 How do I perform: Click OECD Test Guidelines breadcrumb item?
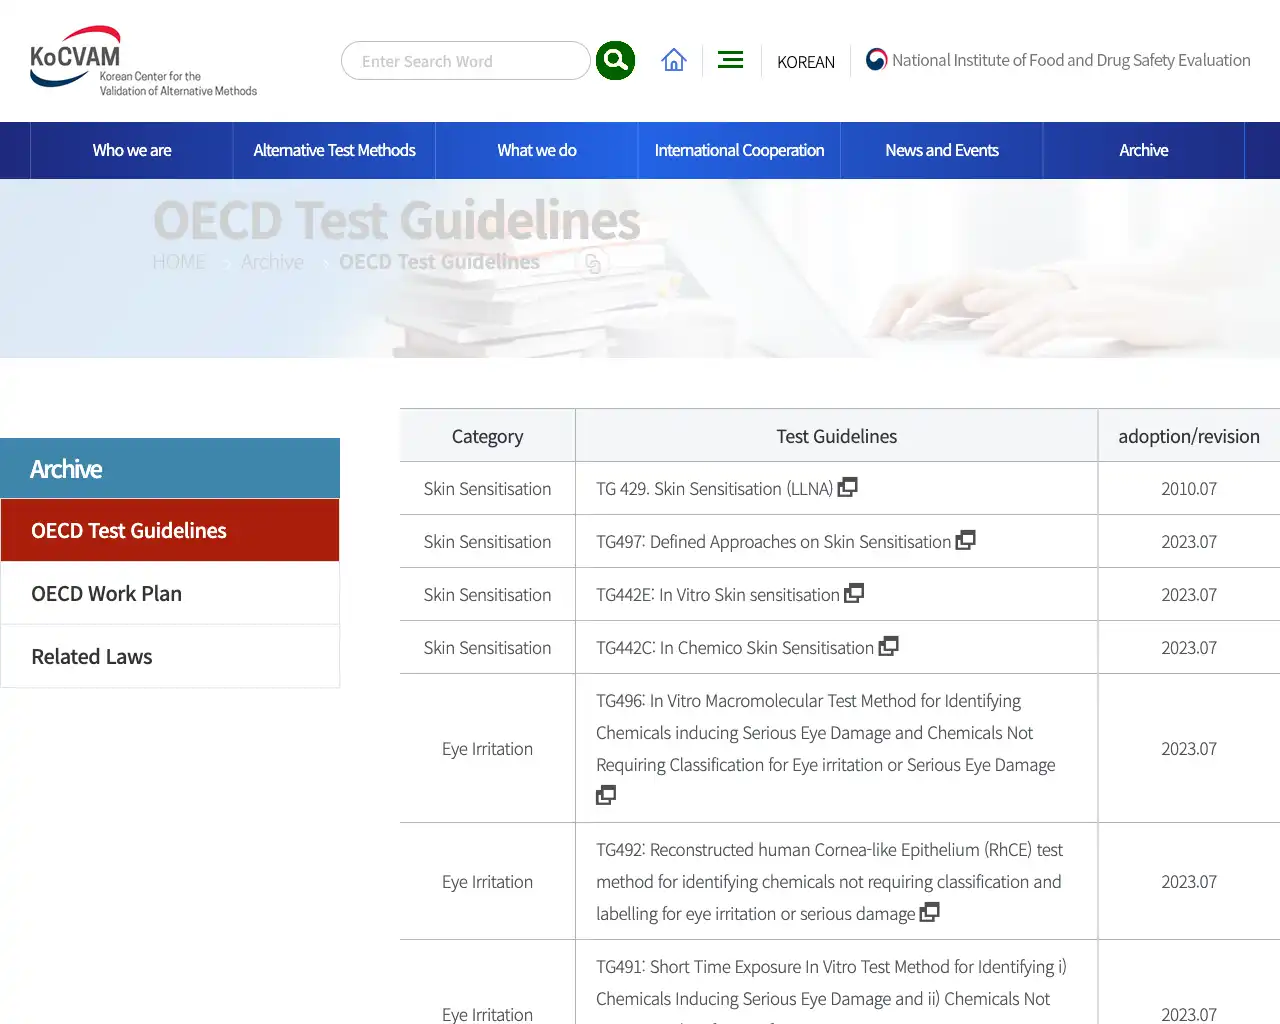(x=439, y=262)
